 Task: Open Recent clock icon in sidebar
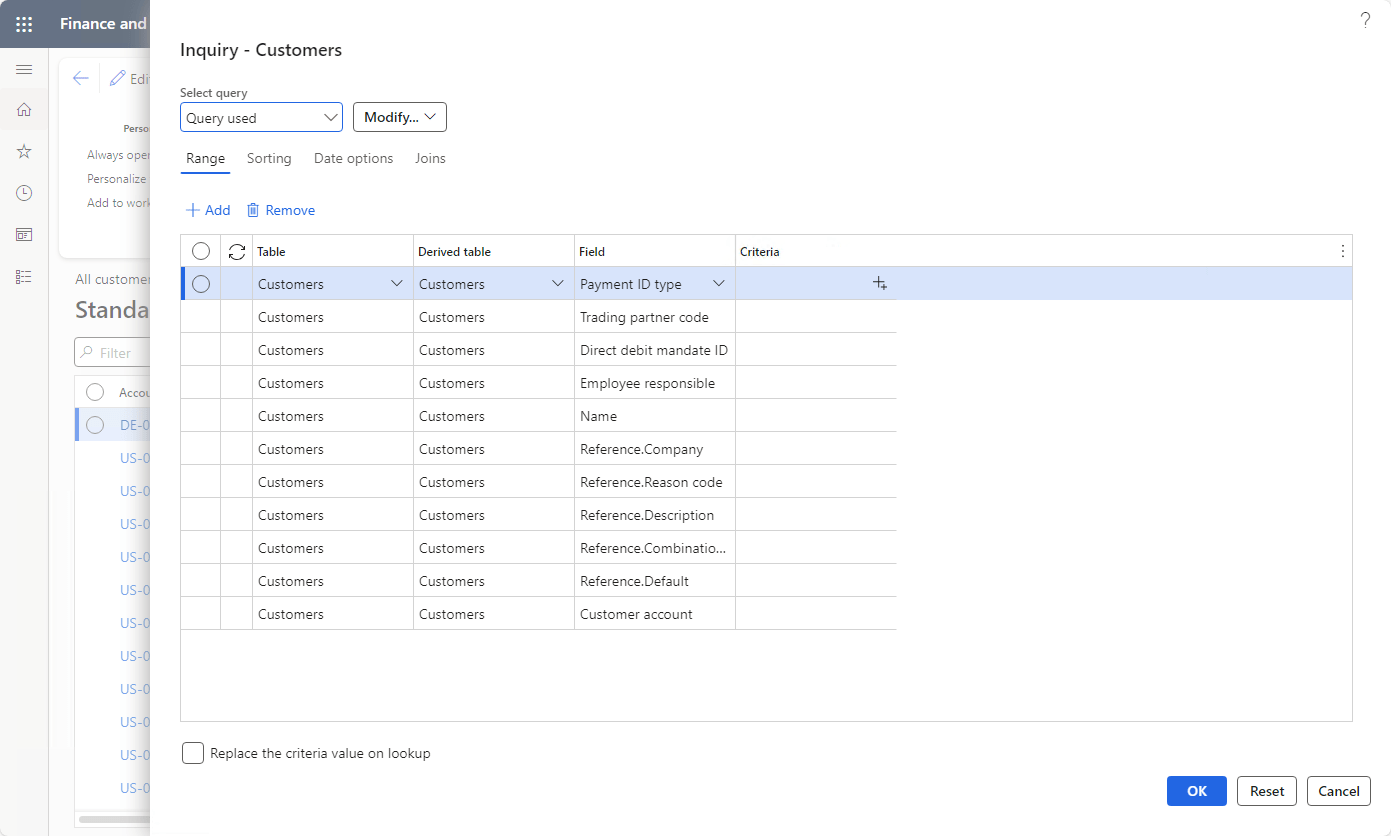coord(24,193)
